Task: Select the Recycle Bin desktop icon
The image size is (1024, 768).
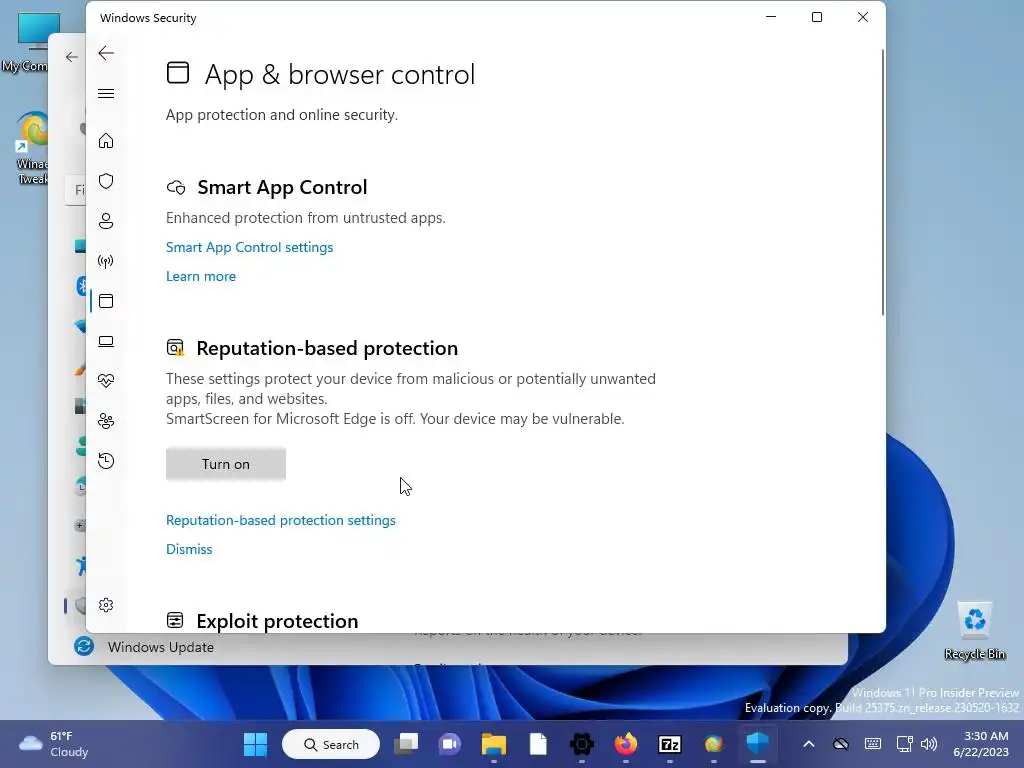Action: tap(974, 631)
